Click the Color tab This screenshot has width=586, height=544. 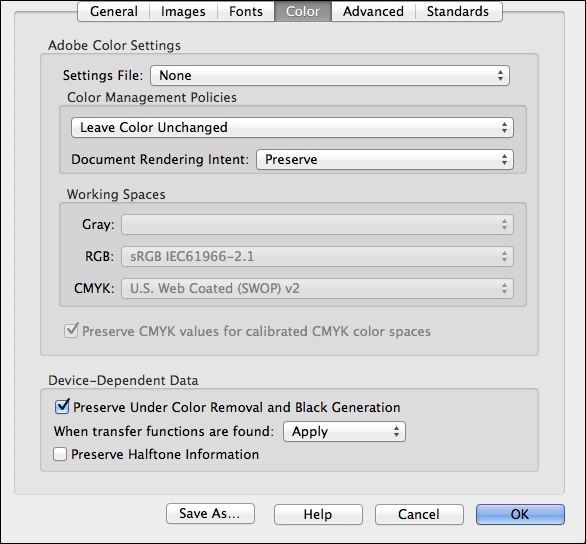click(303, 12)
